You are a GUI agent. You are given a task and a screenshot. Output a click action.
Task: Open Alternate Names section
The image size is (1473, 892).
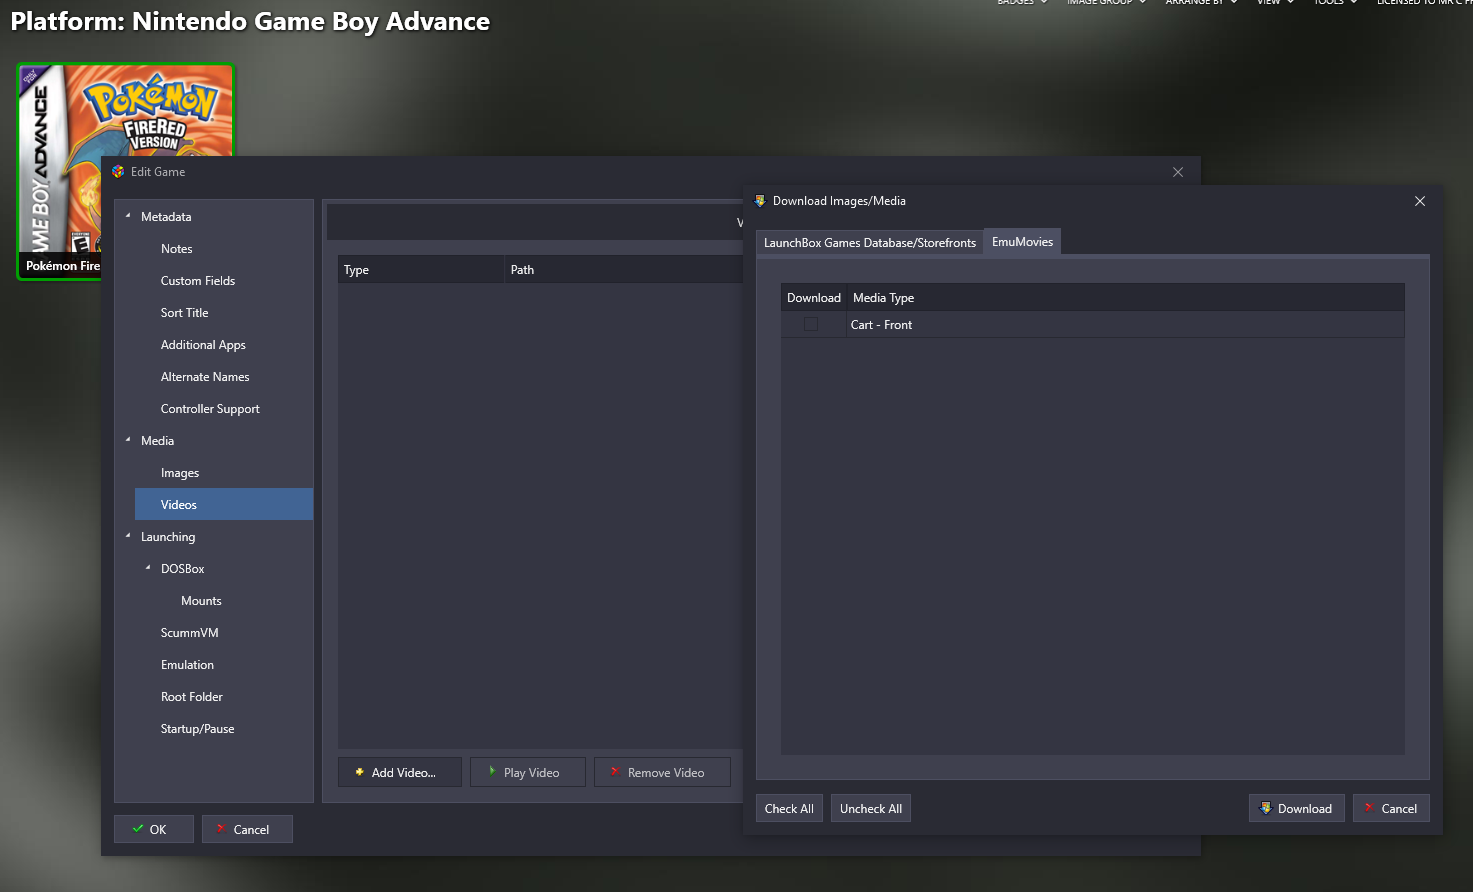click(x=205, y=377)
